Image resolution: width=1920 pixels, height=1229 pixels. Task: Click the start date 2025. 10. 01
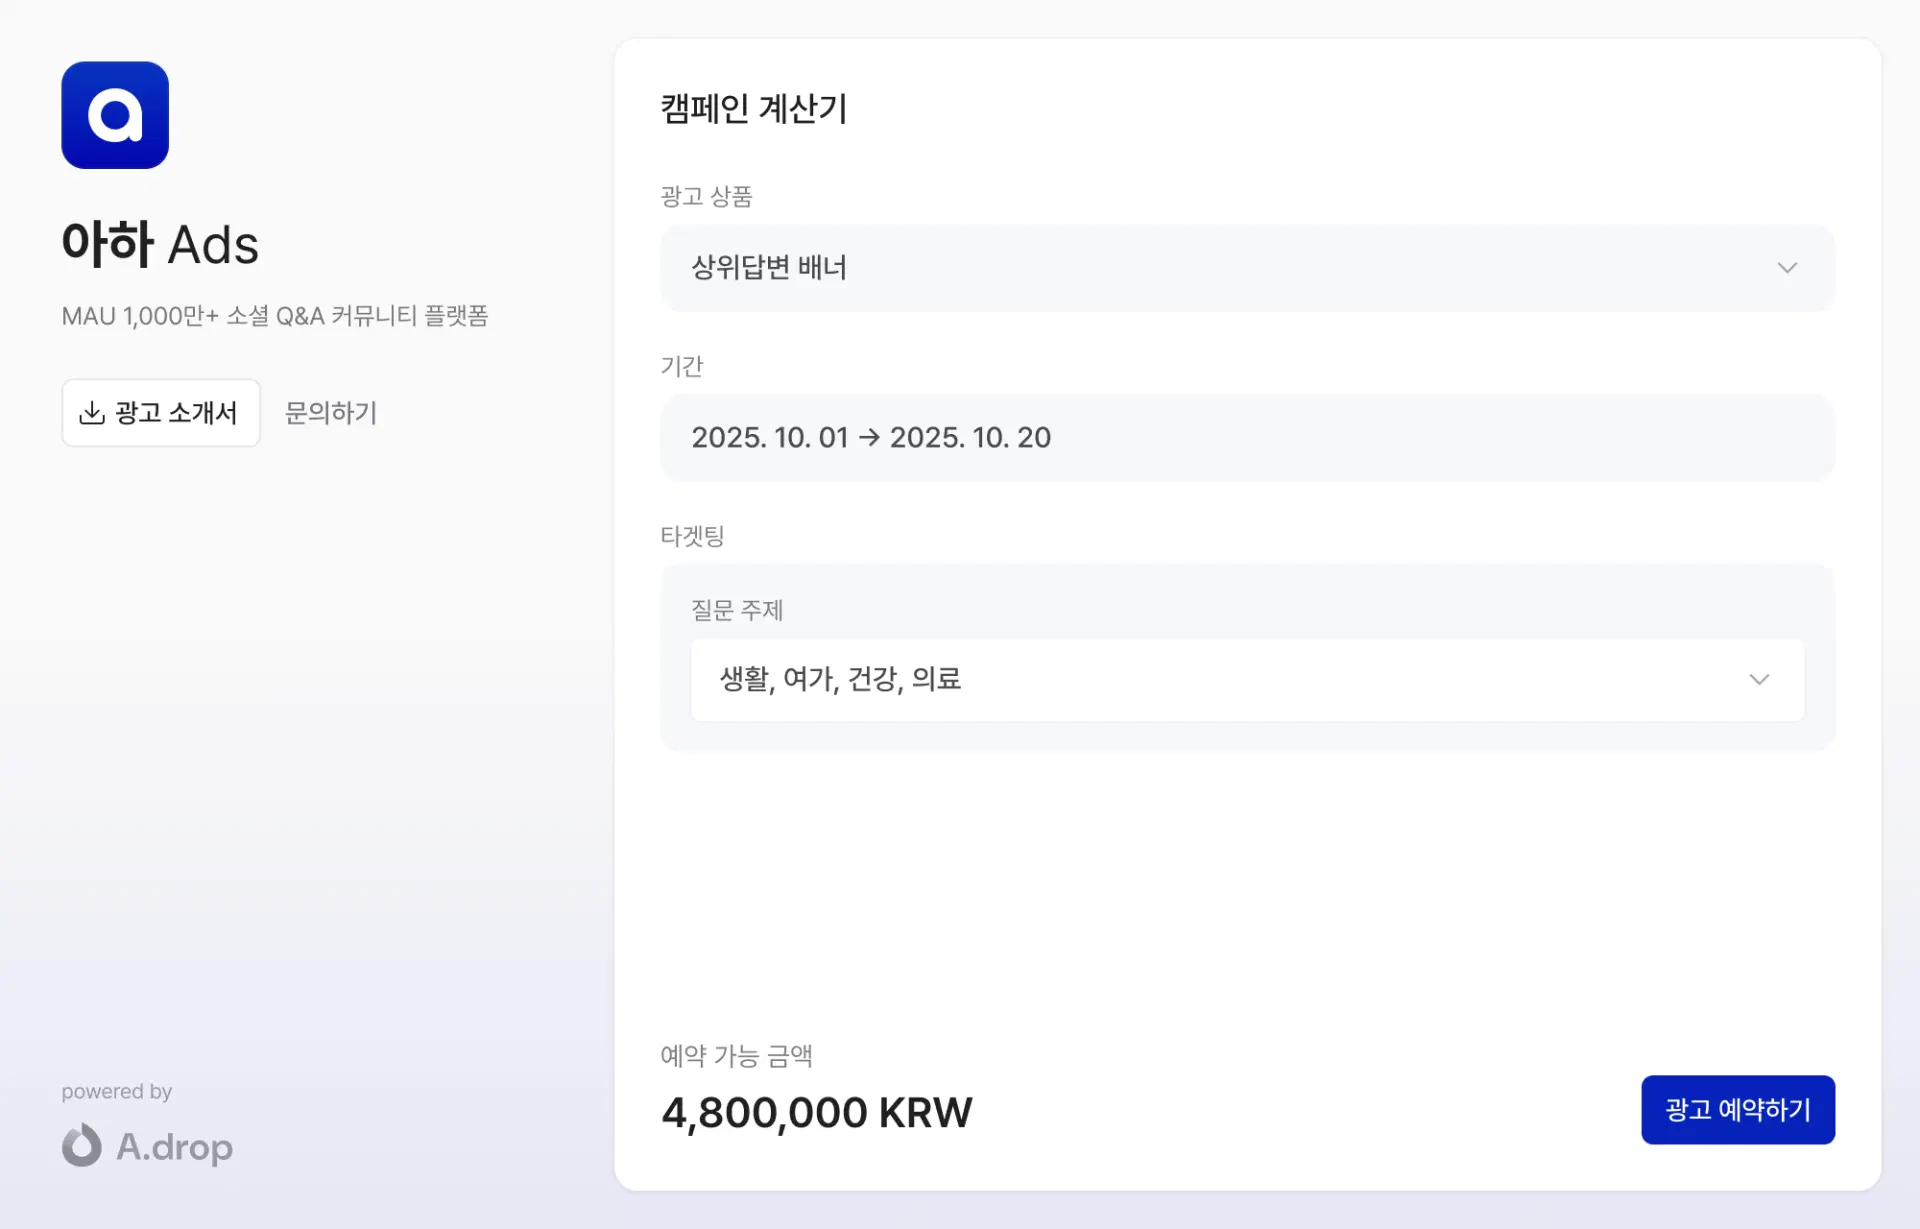click(769, 438)
